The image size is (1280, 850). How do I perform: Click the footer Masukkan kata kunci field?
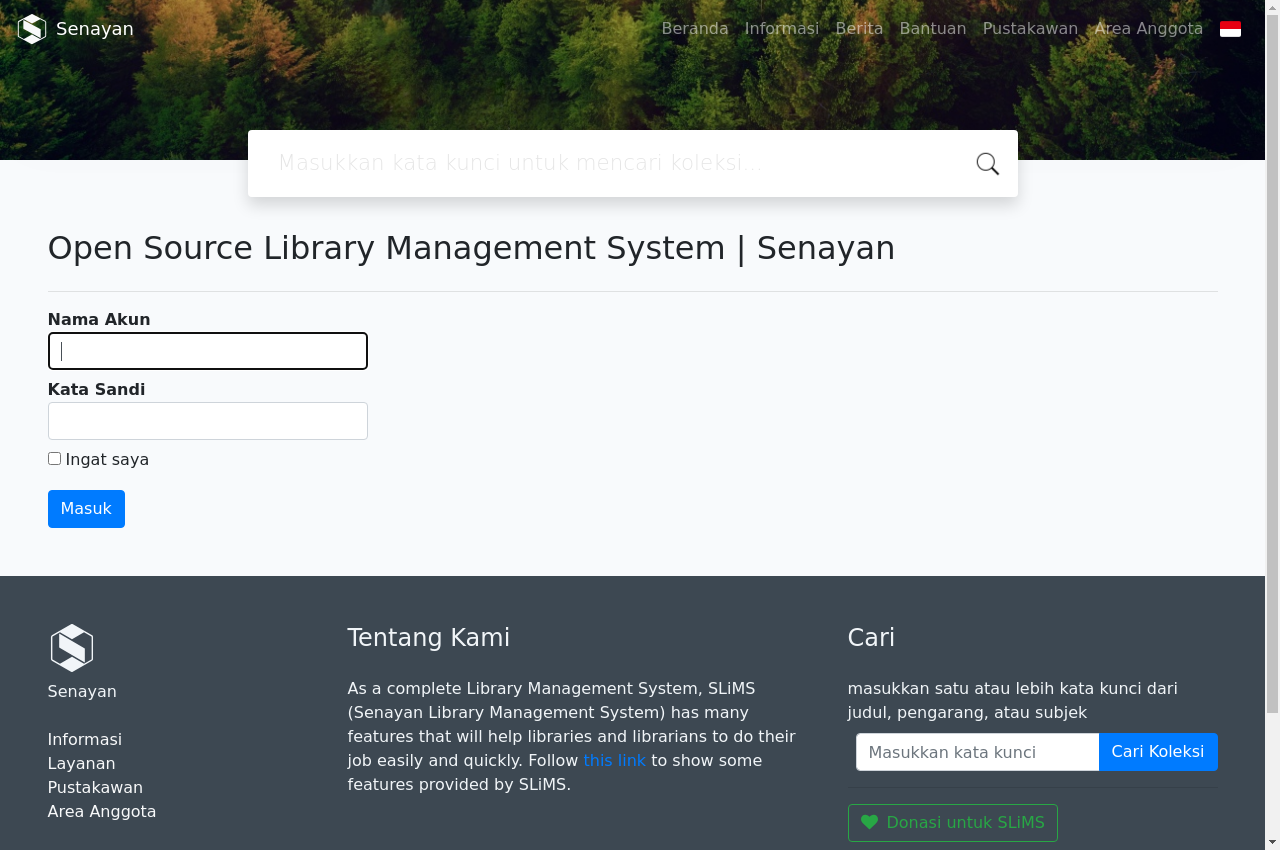pyautogui.click(x=977, y=752)
